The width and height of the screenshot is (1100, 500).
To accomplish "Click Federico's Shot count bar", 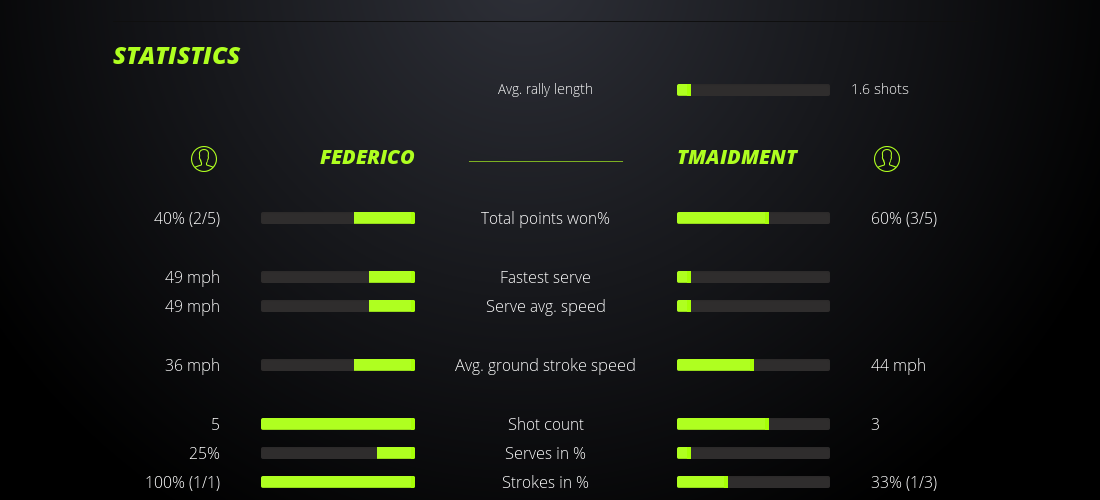I will (338, 424).
